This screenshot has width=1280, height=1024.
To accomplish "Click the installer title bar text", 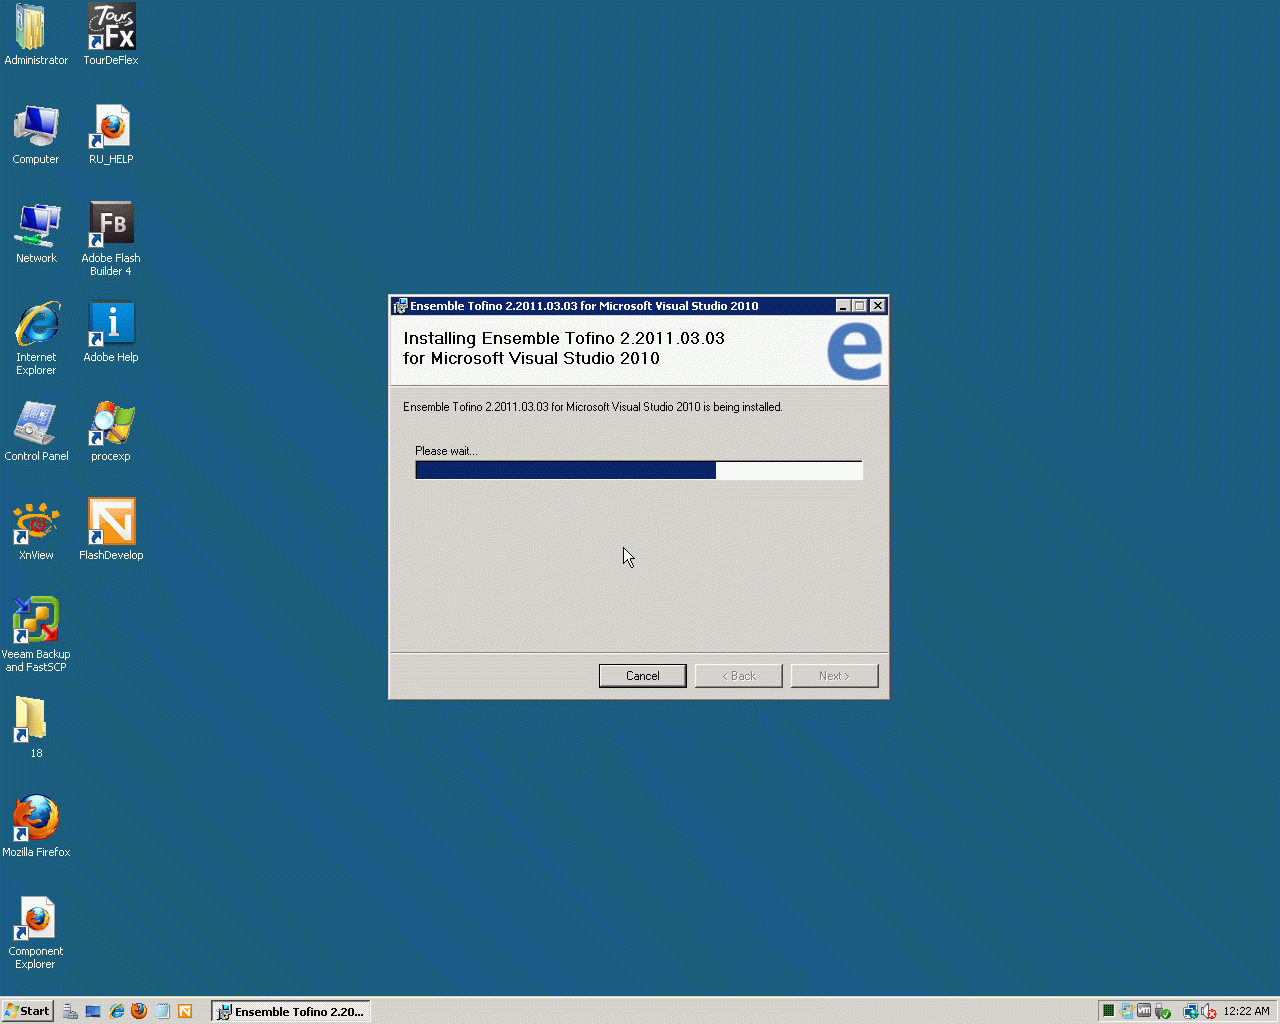I will click(x=584, y=306).
